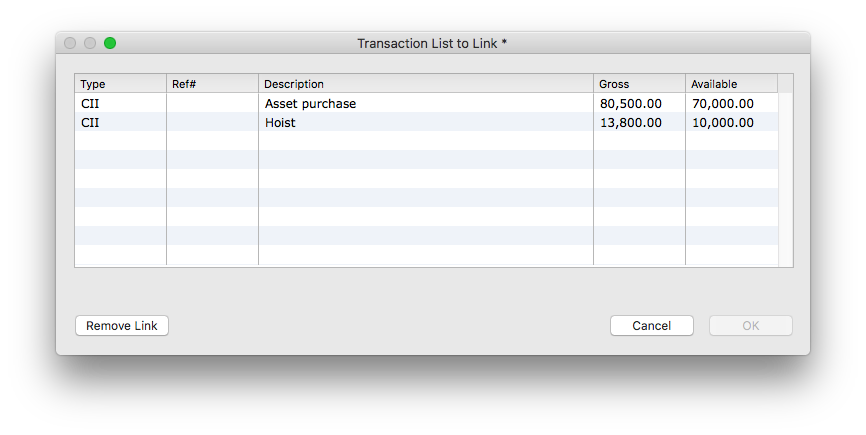This screenshot has width=866, height=435.
Task: Click the table's vertical scrollbar track
Action: point(785,179)
